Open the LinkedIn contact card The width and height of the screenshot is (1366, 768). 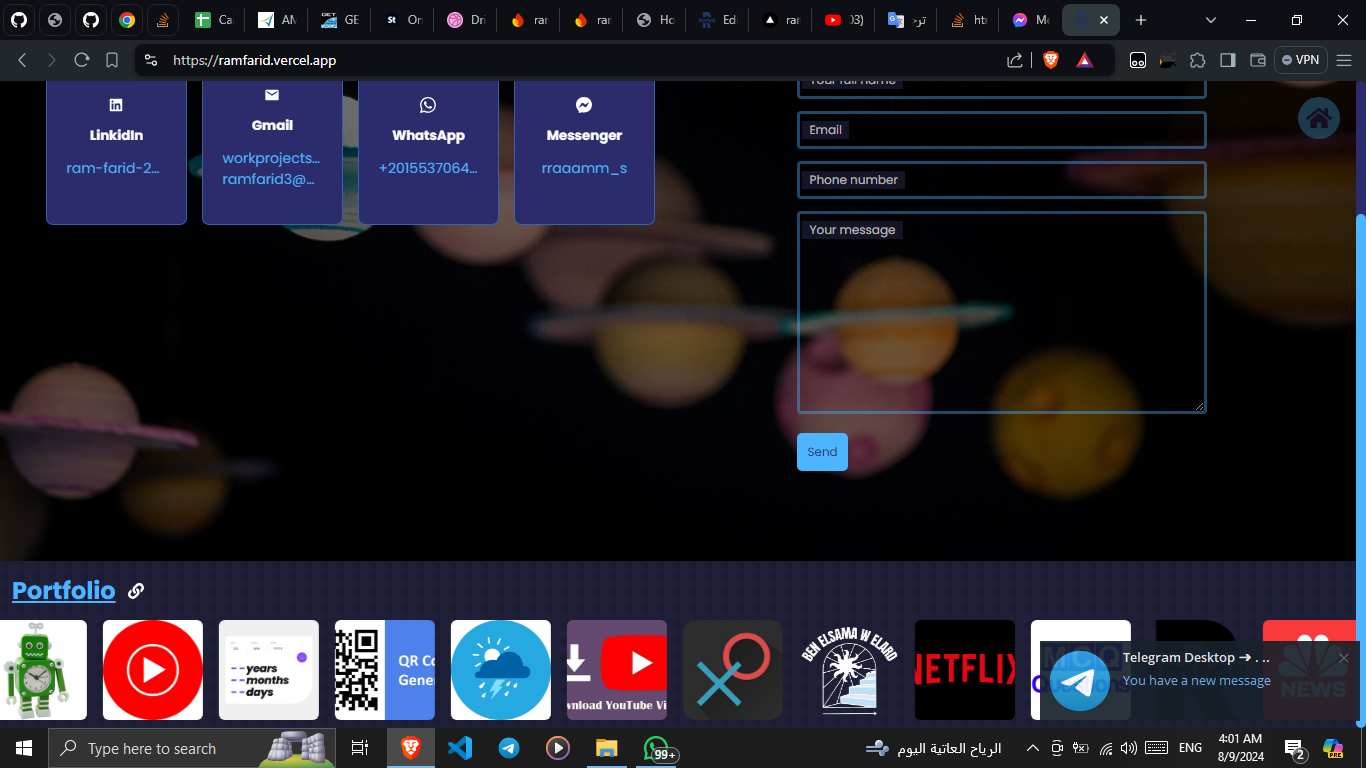[116, 150]
